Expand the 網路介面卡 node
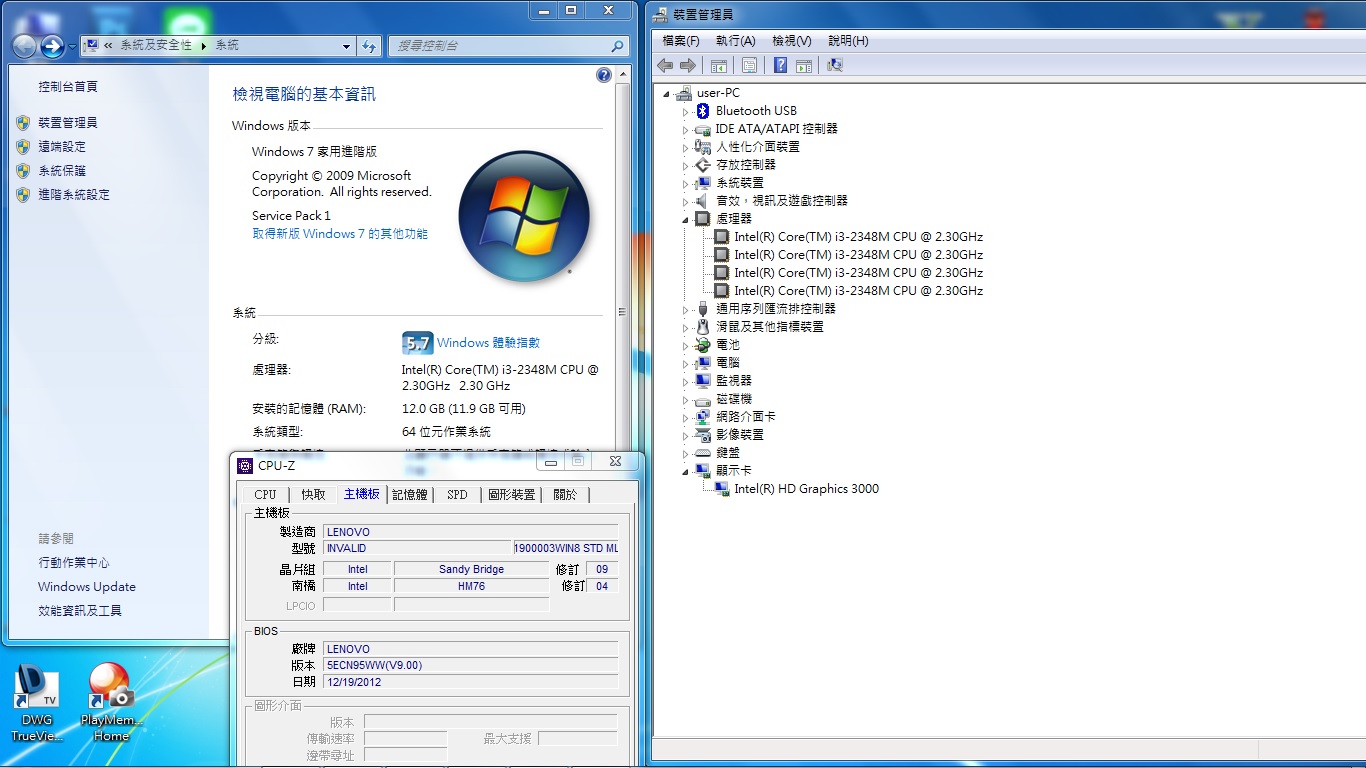 (686, 418)
